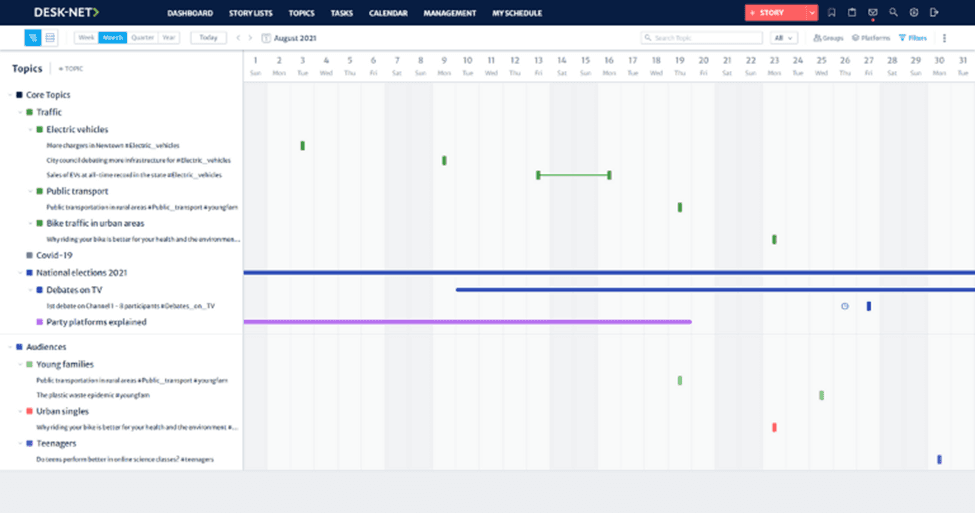Open the messages envelope icon

[x=873, y=13]
